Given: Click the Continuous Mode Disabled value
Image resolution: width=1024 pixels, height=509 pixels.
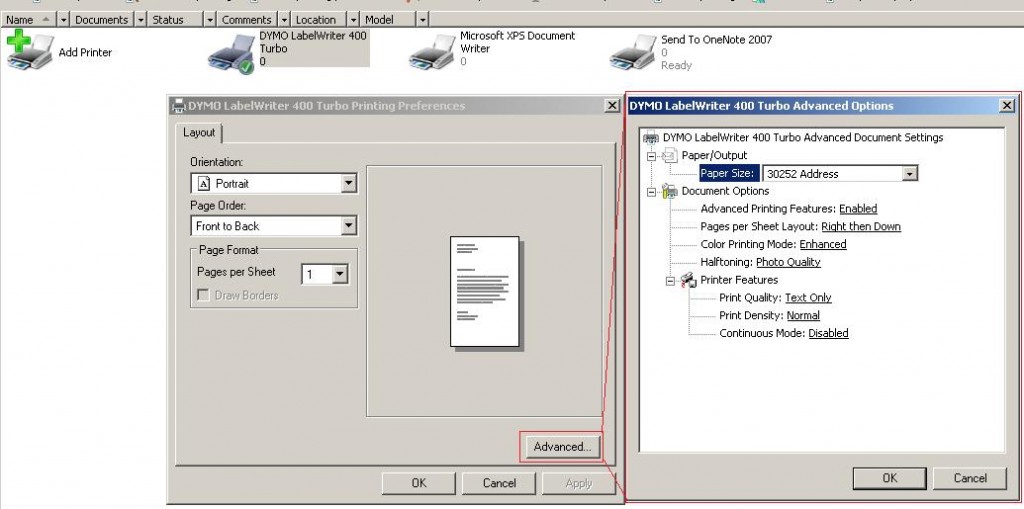Looking at the screenshot, I should pyautogui.click(x=828, y=333).
